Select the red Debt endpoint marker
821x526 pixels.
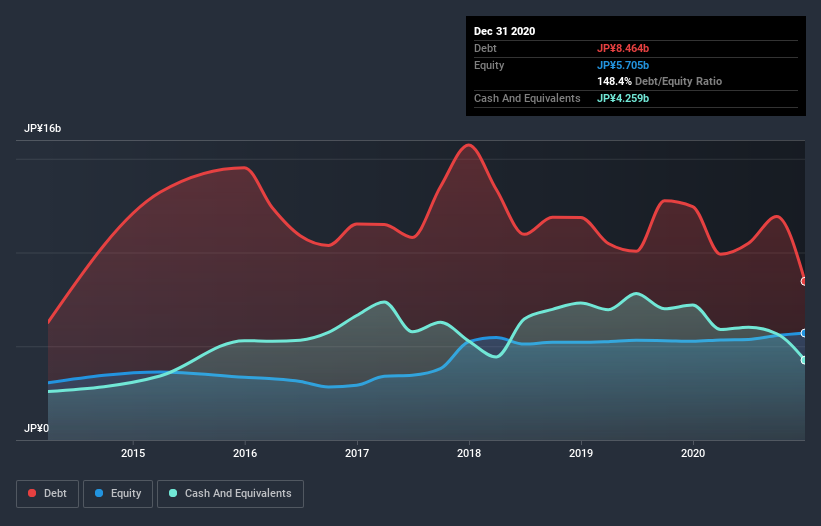point(804,282)
